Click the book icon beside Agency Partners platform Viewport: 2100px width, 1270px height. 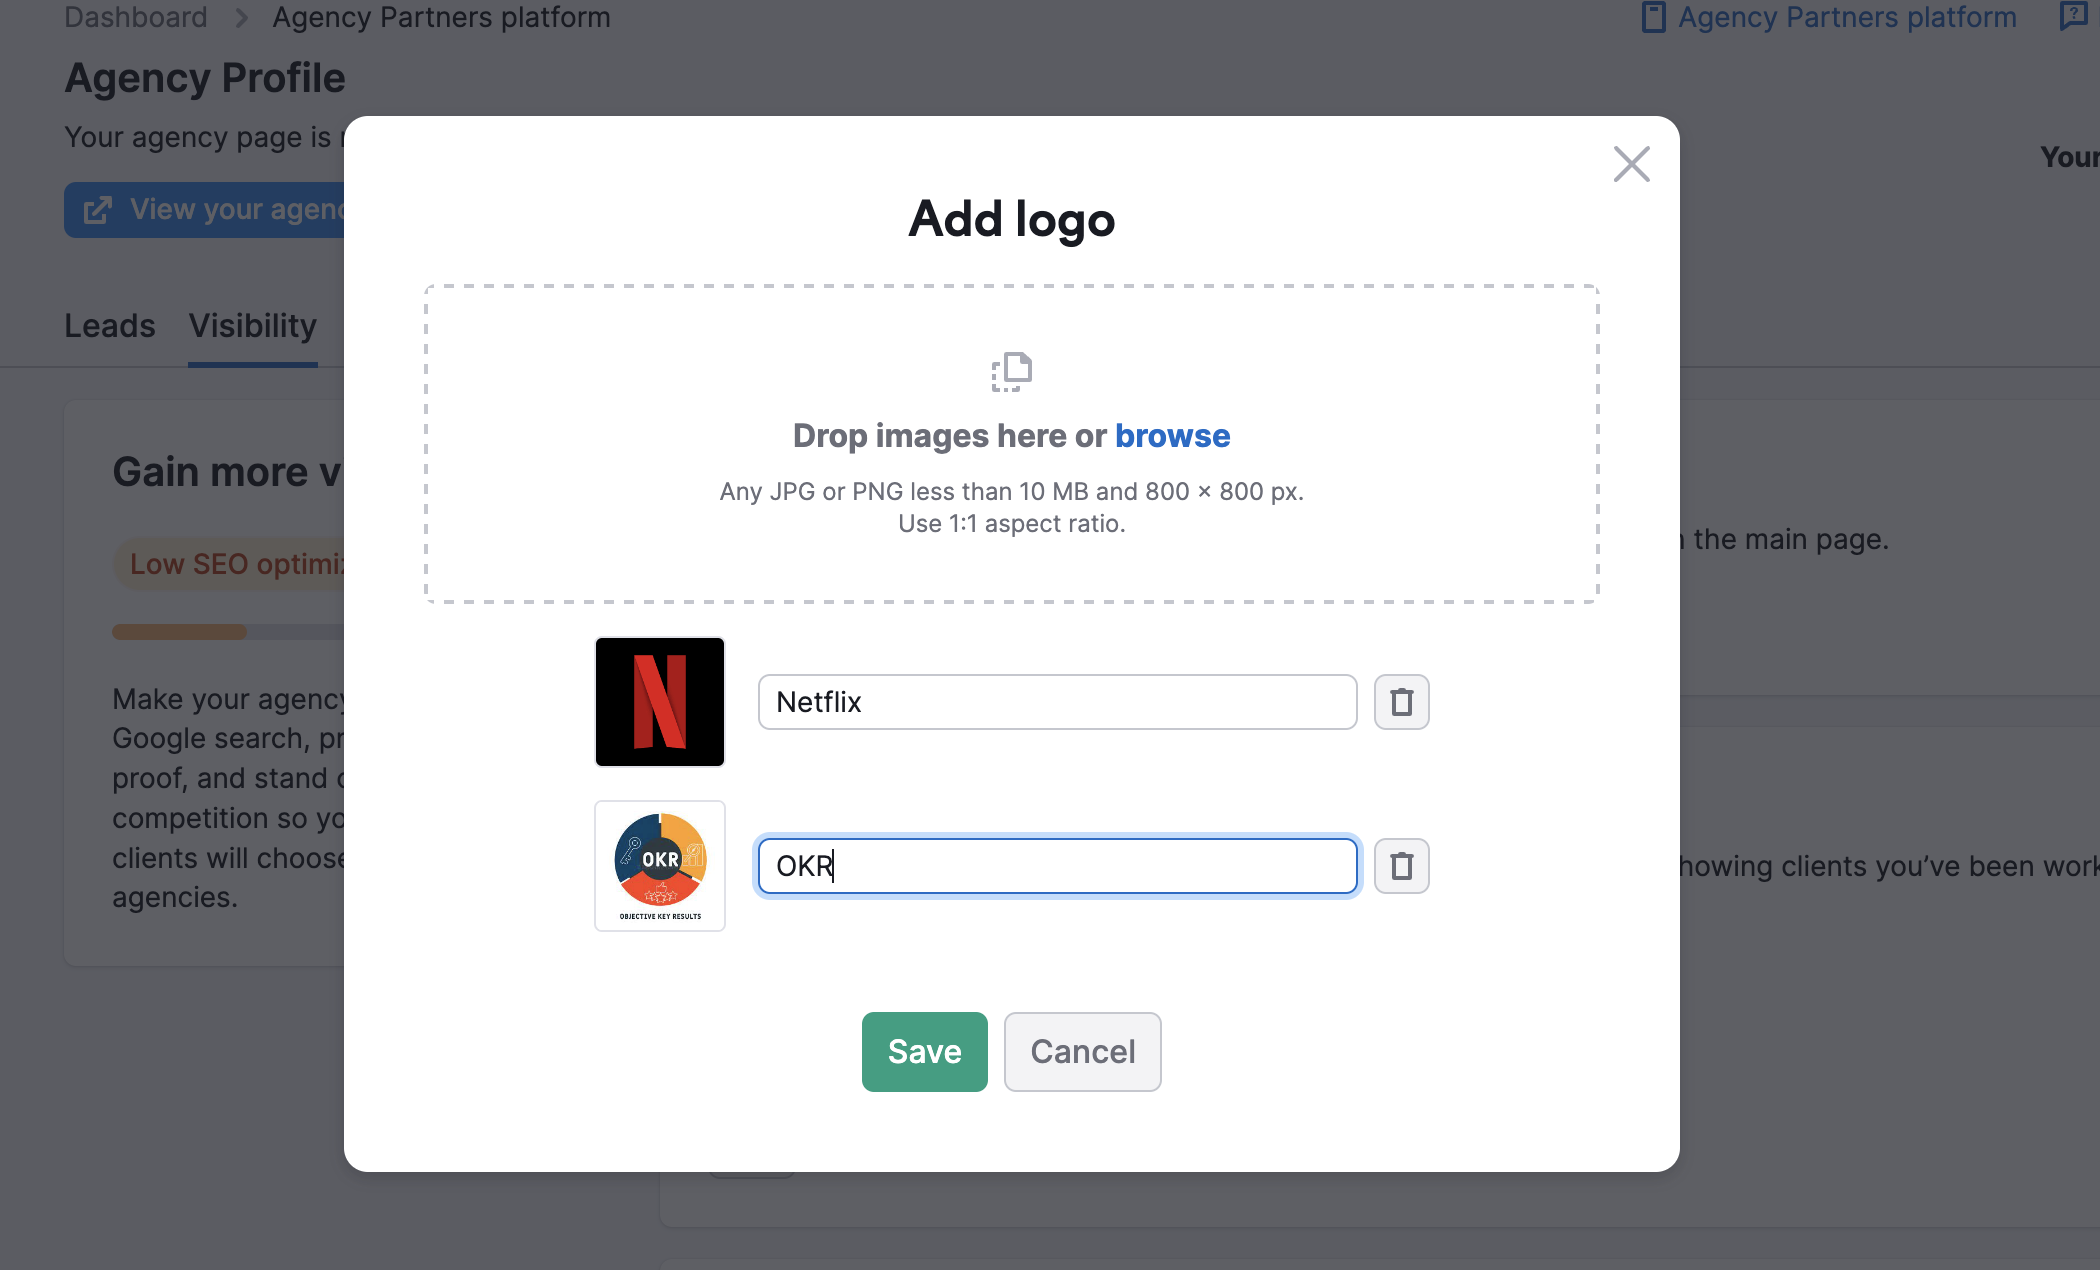tap(1653, 17)
